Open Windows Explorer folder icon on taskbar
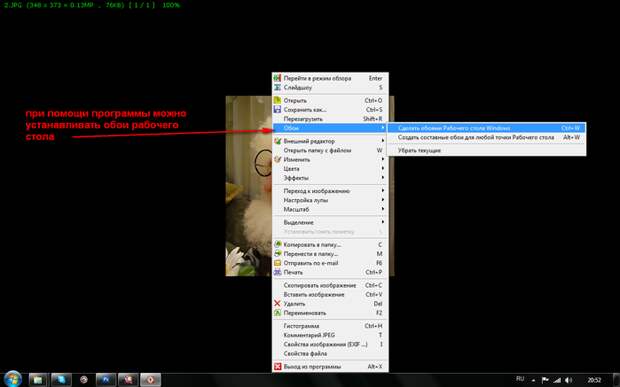This screenshot has width=620, height=387. pos(38,380)
